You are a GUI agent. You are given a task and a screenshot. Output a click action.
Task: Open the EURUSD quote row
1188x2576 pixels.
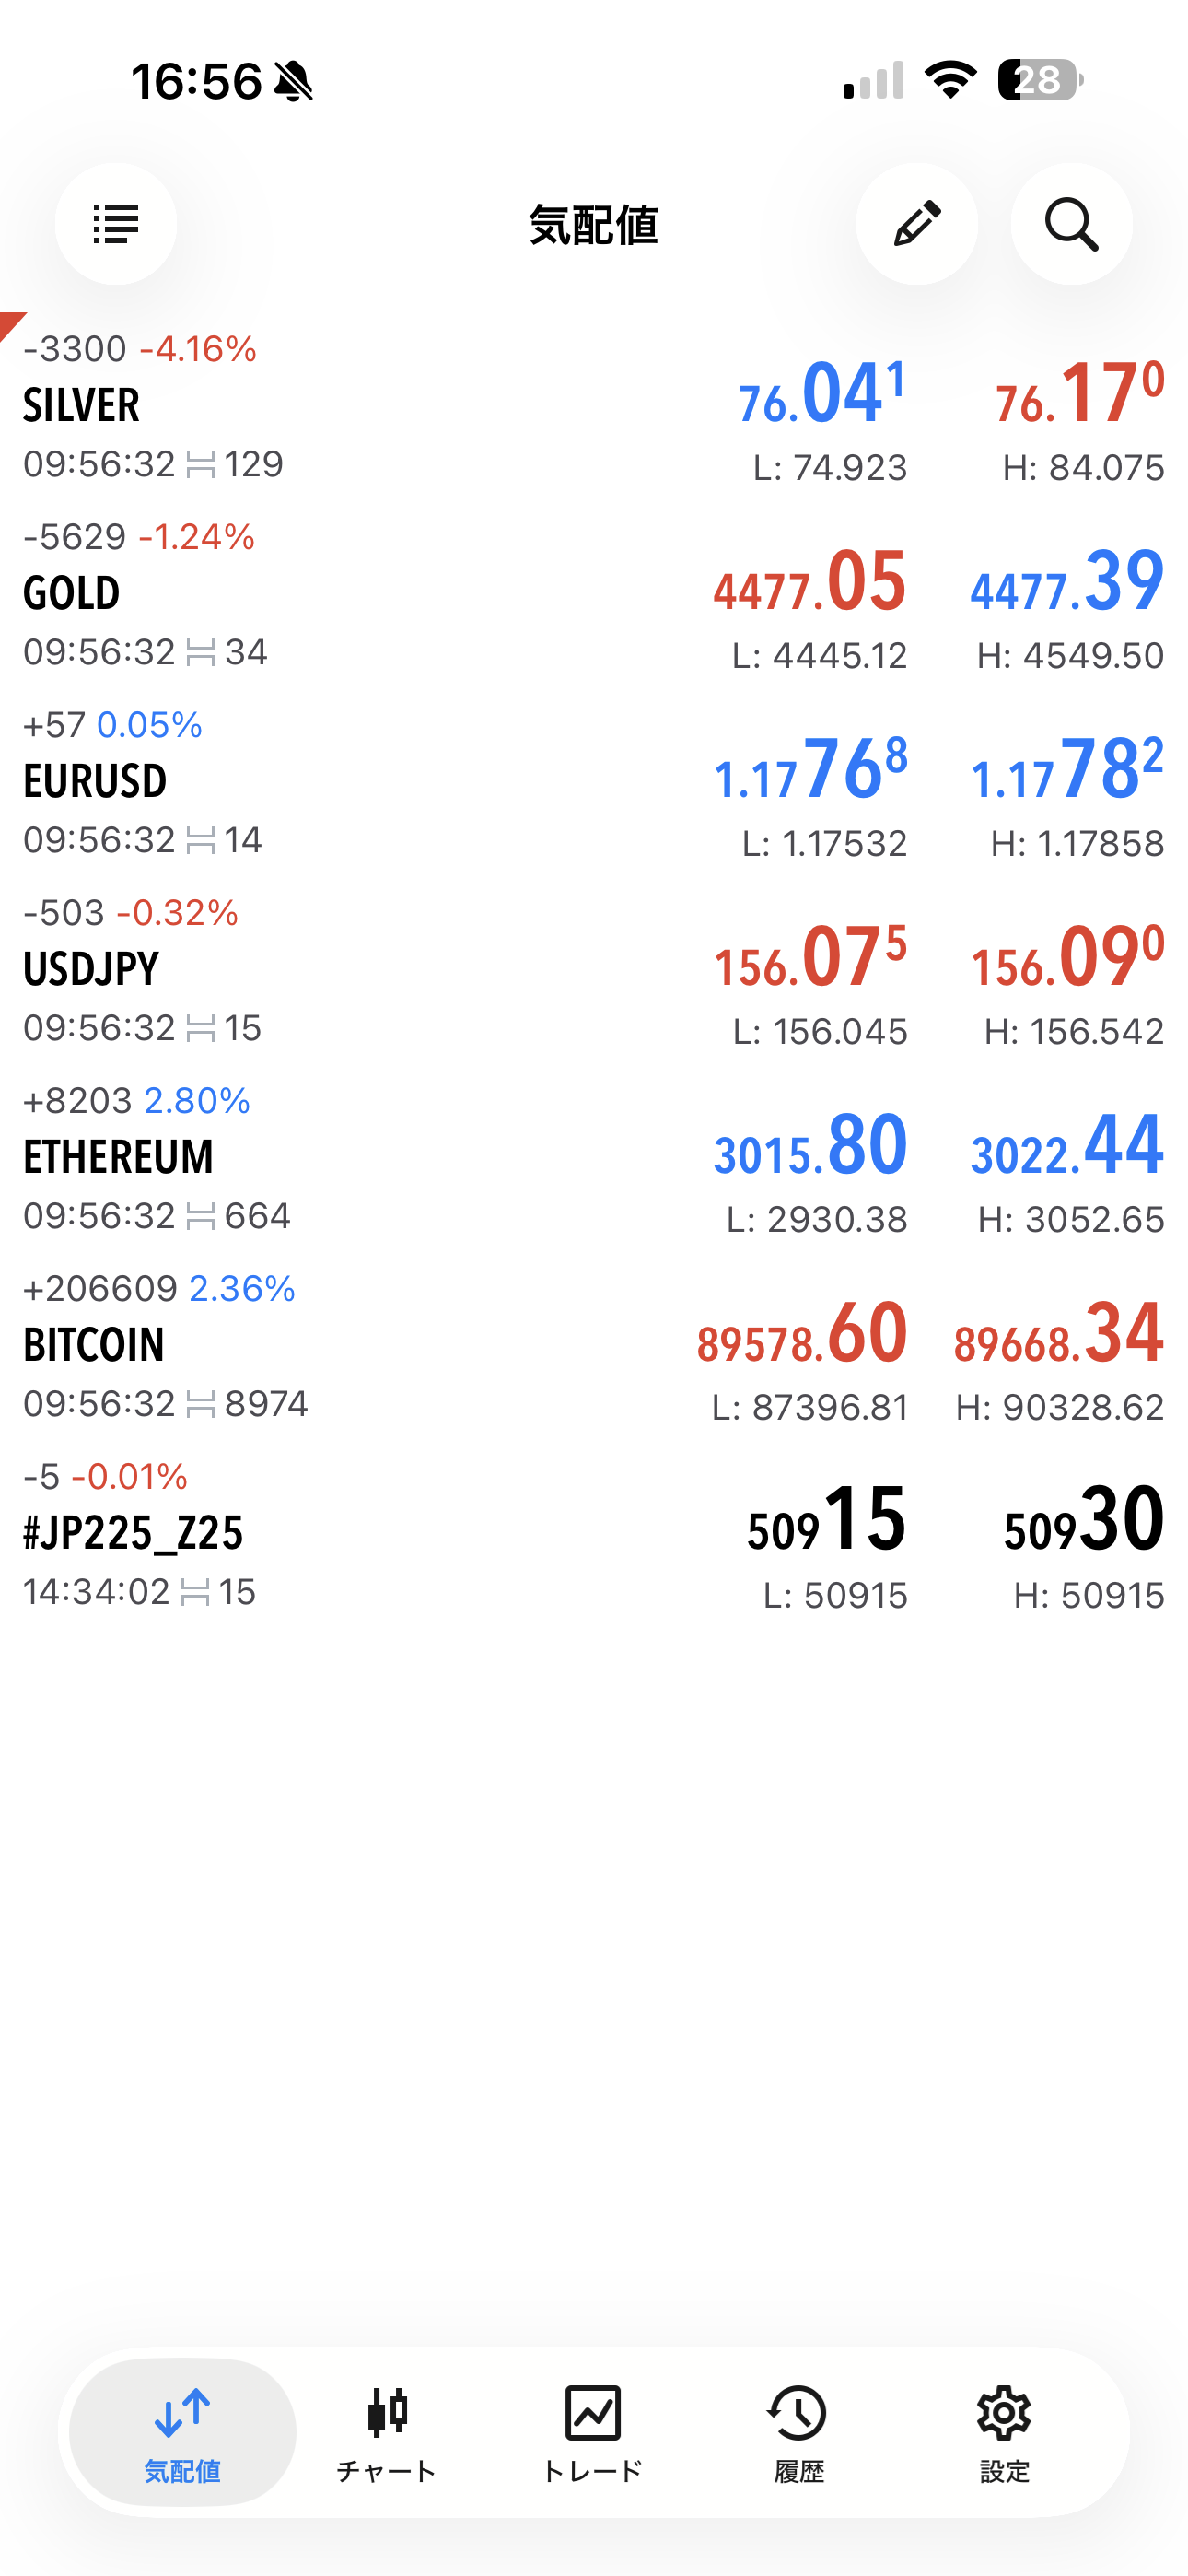pos(300,782)
